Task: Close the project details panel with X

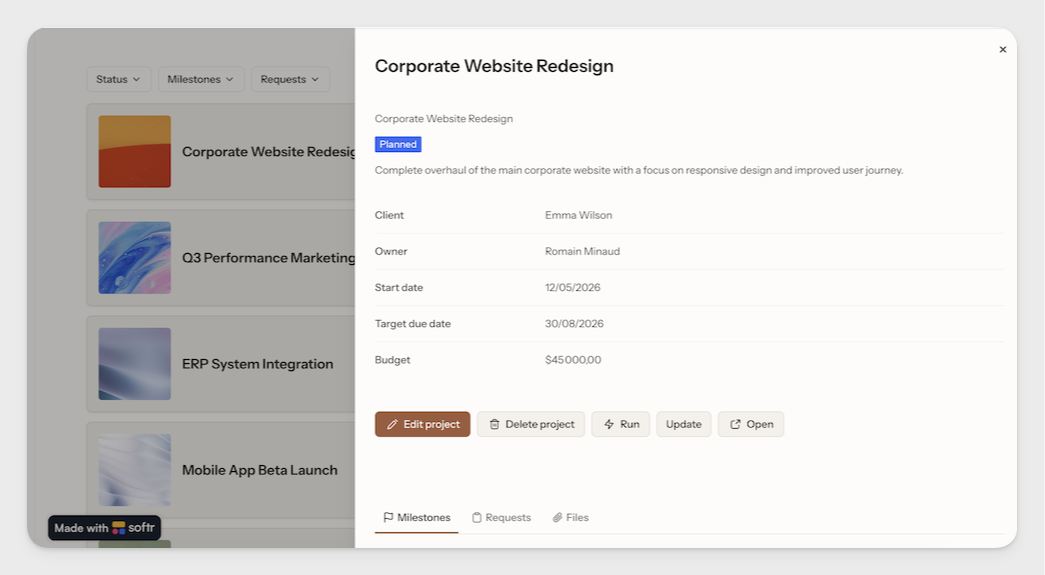Action: pyautogui.click(x=1002, y=49)
